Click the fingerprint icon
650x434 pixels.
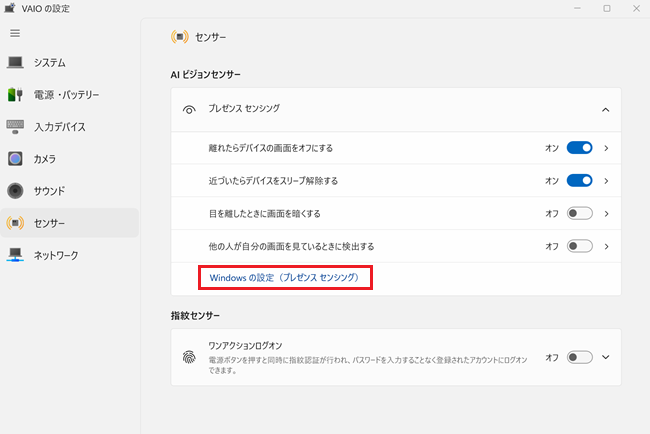[x=189, y=357]
